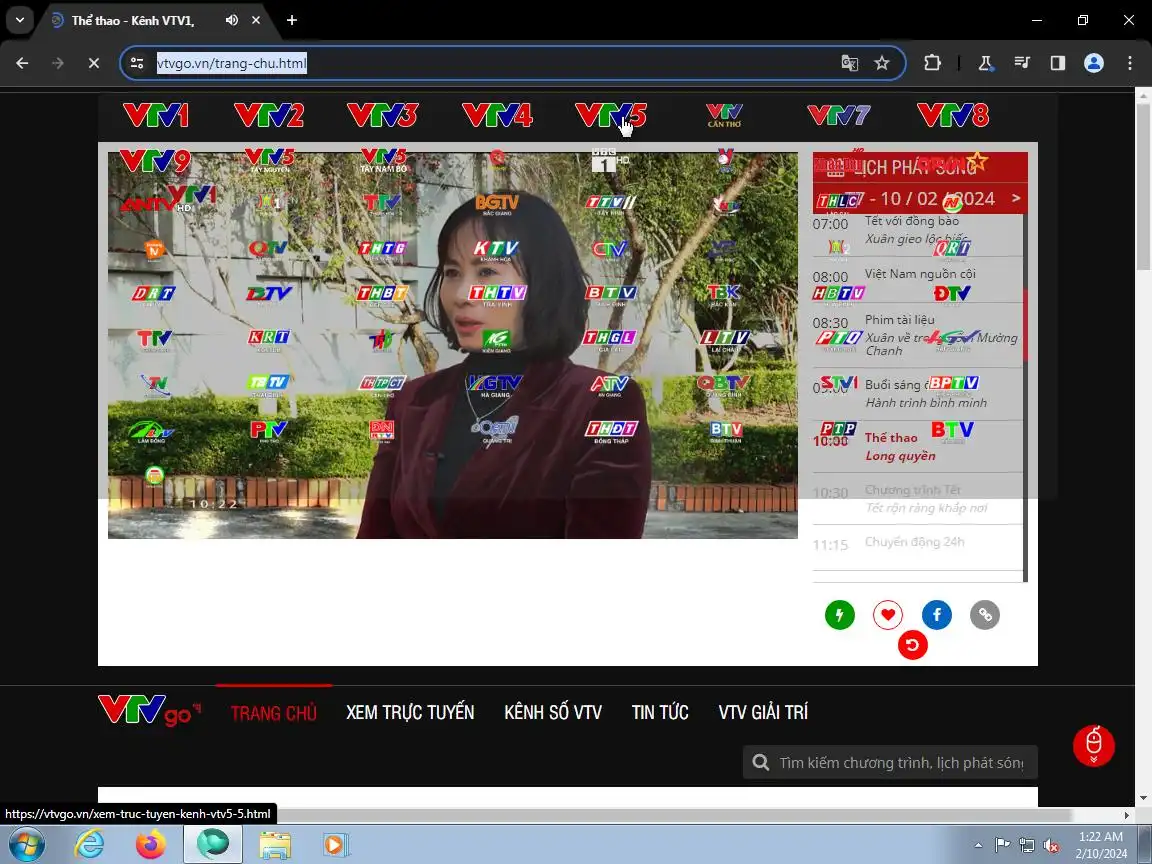
Task: Select the TTV Tây Ninh channel logo
Action: pos(611,204)
